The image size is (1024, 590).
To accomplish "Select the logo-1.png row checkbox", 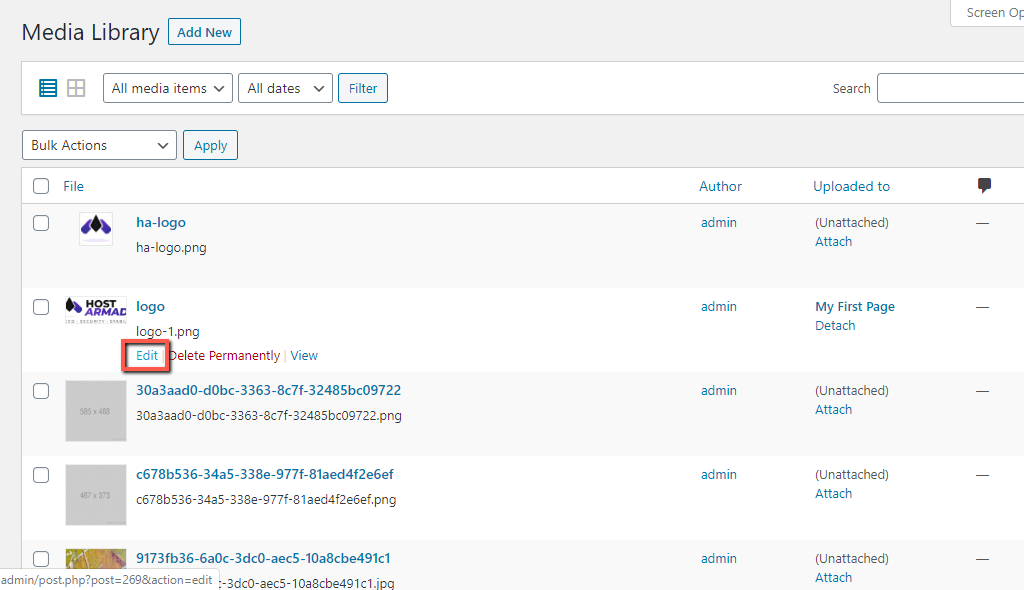I will pos(41,307).
